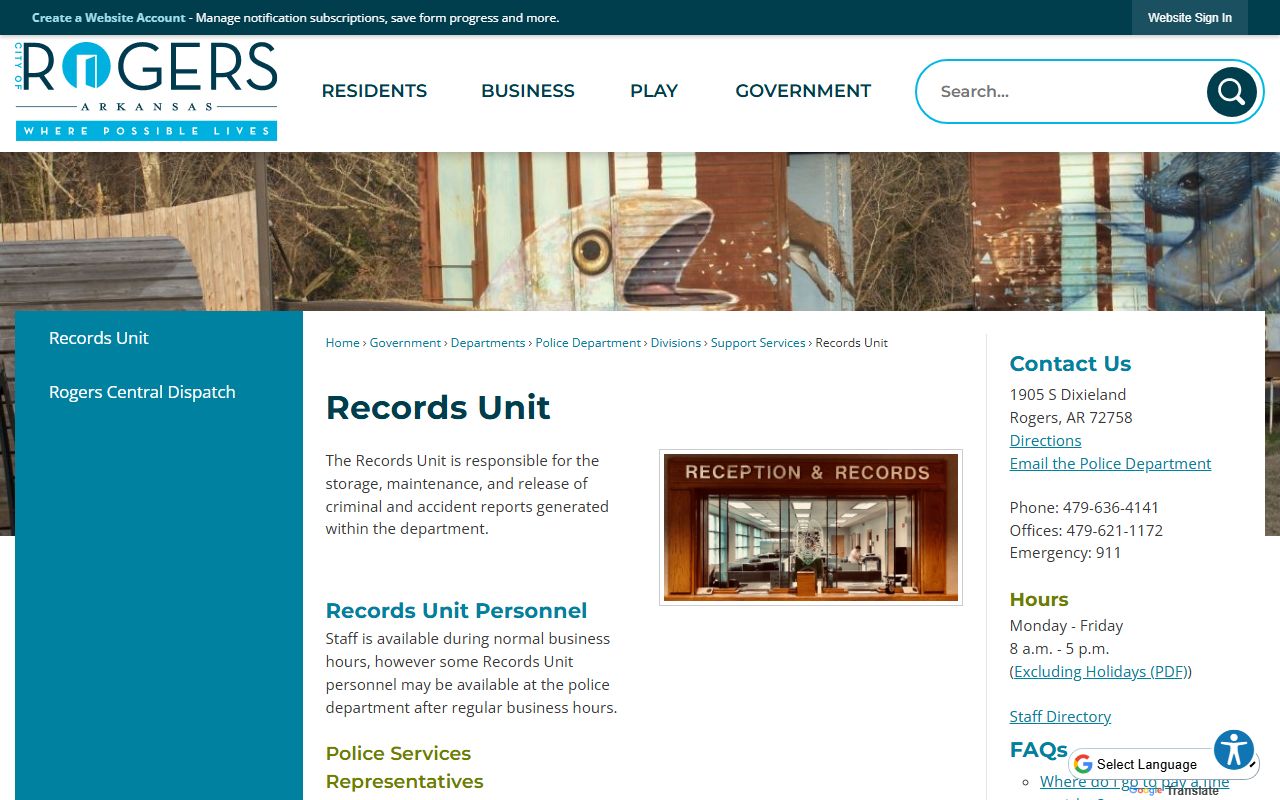This screenshot has height=800, width=1280.
Task: Open the Residents menu
Action: (x=374, y=91)
